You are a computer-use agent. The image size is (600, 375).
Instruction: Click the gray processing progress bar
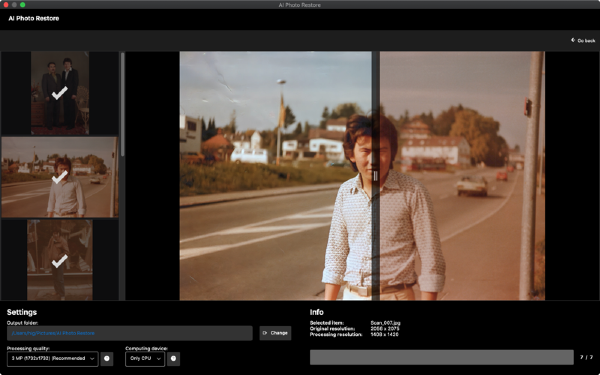442,357
